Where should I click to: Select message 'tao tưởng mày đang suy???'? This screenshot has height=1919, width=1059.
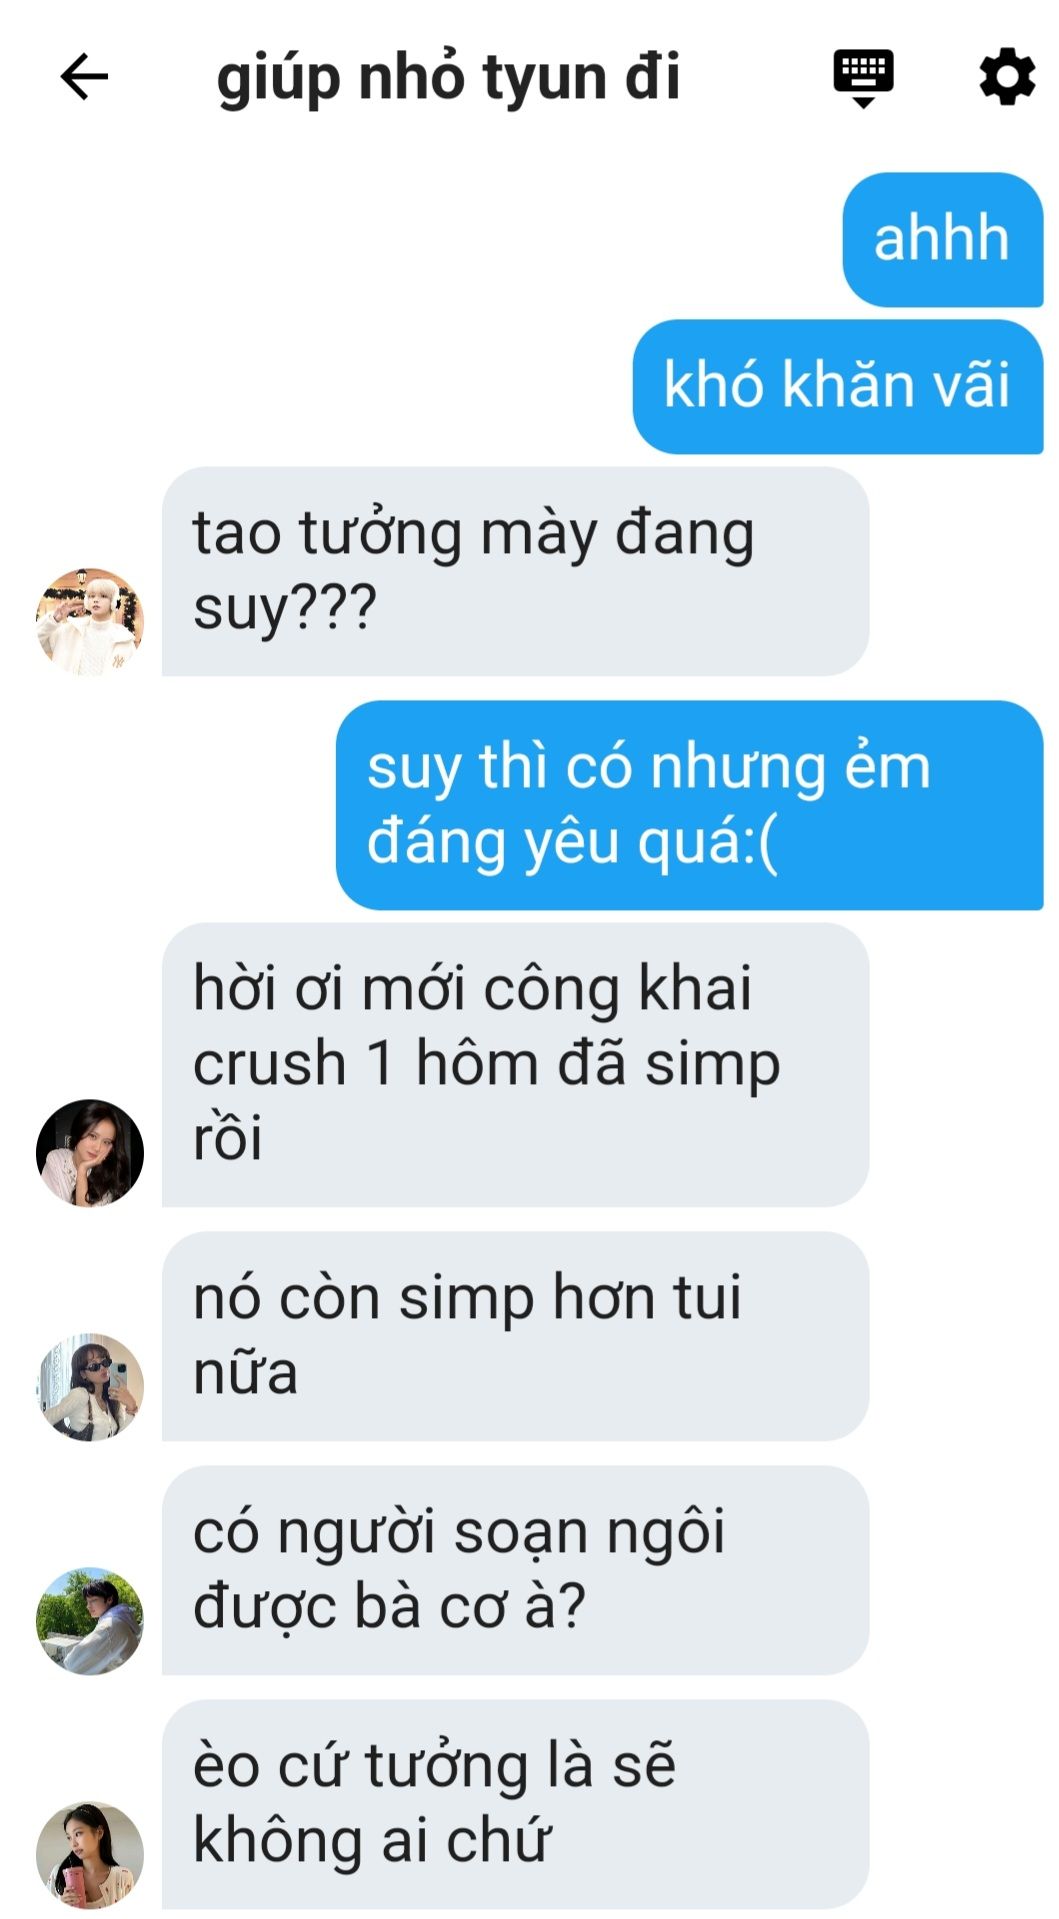click(515, 571)
